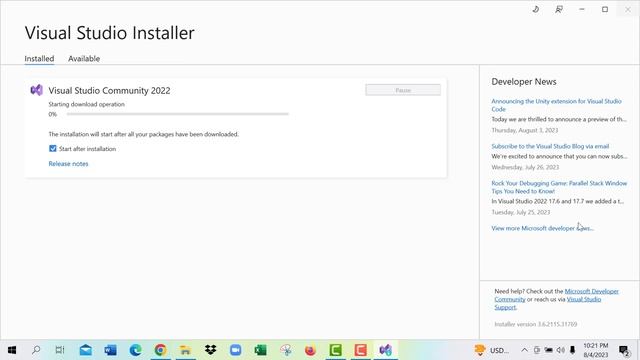Viewport: 640px width, 360px height.
Task: Open the Windows Start menu
Action: [x=12, y=350]
